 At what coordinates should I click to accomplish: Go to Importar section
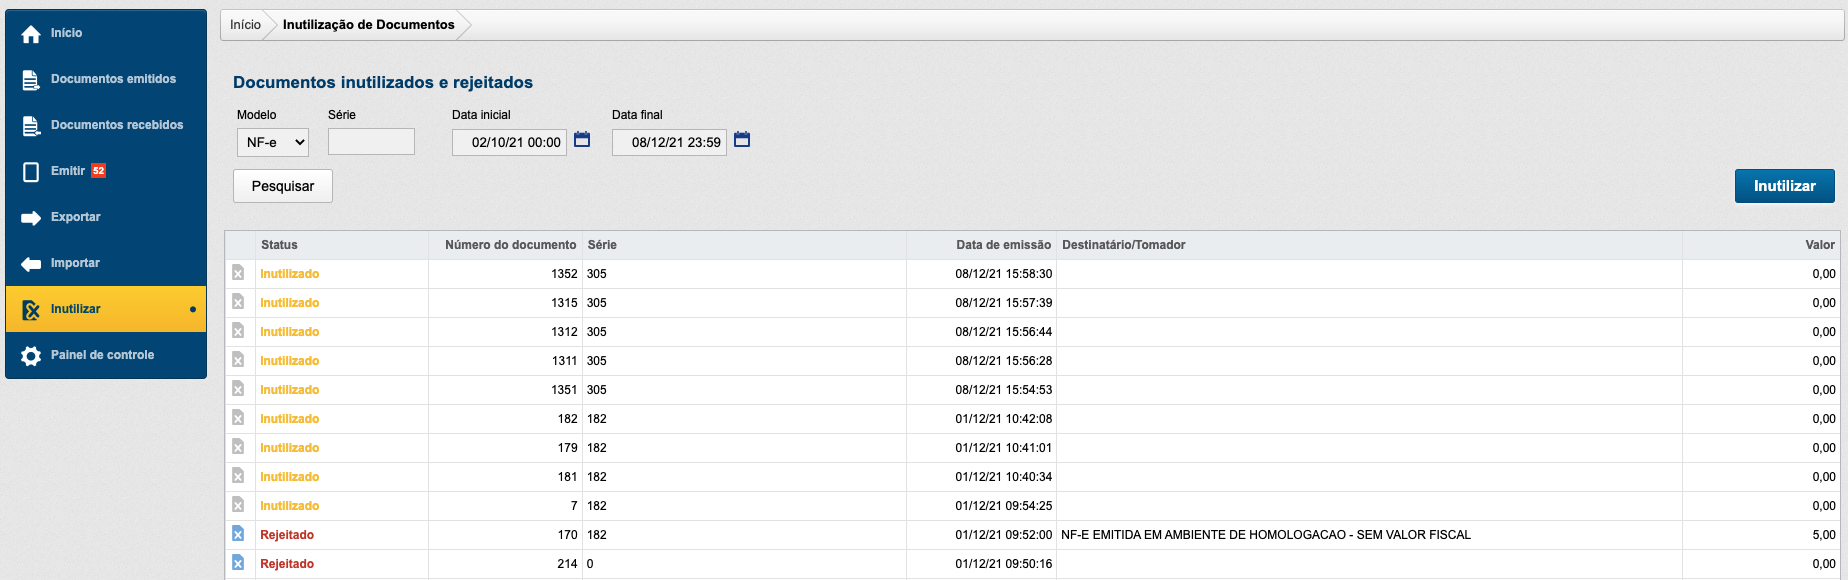(75, 263)
